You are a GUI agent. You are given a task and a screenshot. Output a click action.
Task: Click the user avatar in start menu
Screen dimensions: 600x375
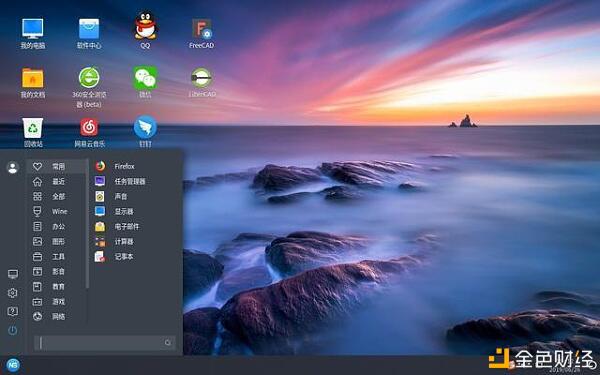click(13, 168)
